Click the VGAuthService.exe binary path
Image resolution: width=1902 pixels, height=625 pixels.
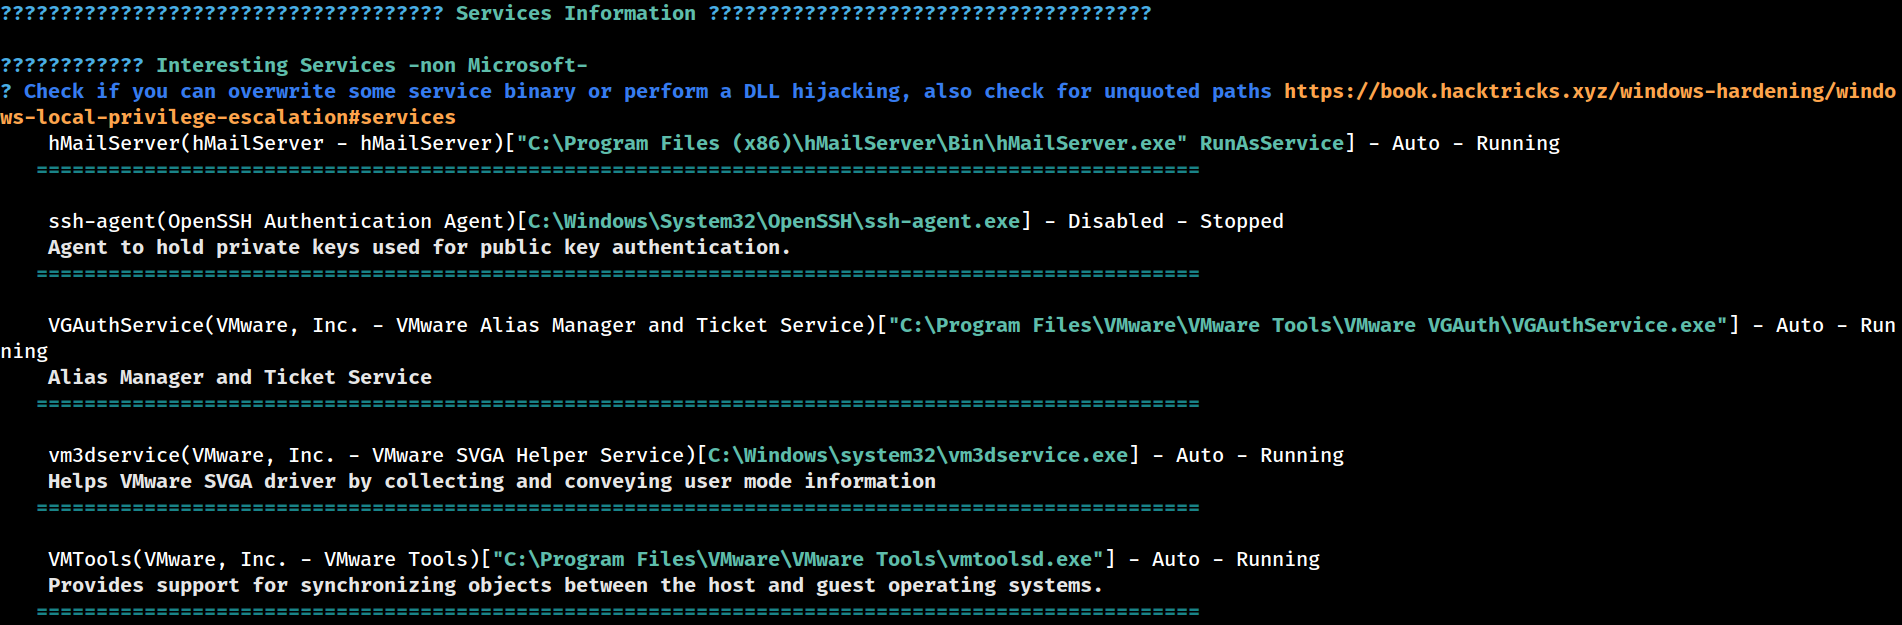click(x=1308, y=325)
